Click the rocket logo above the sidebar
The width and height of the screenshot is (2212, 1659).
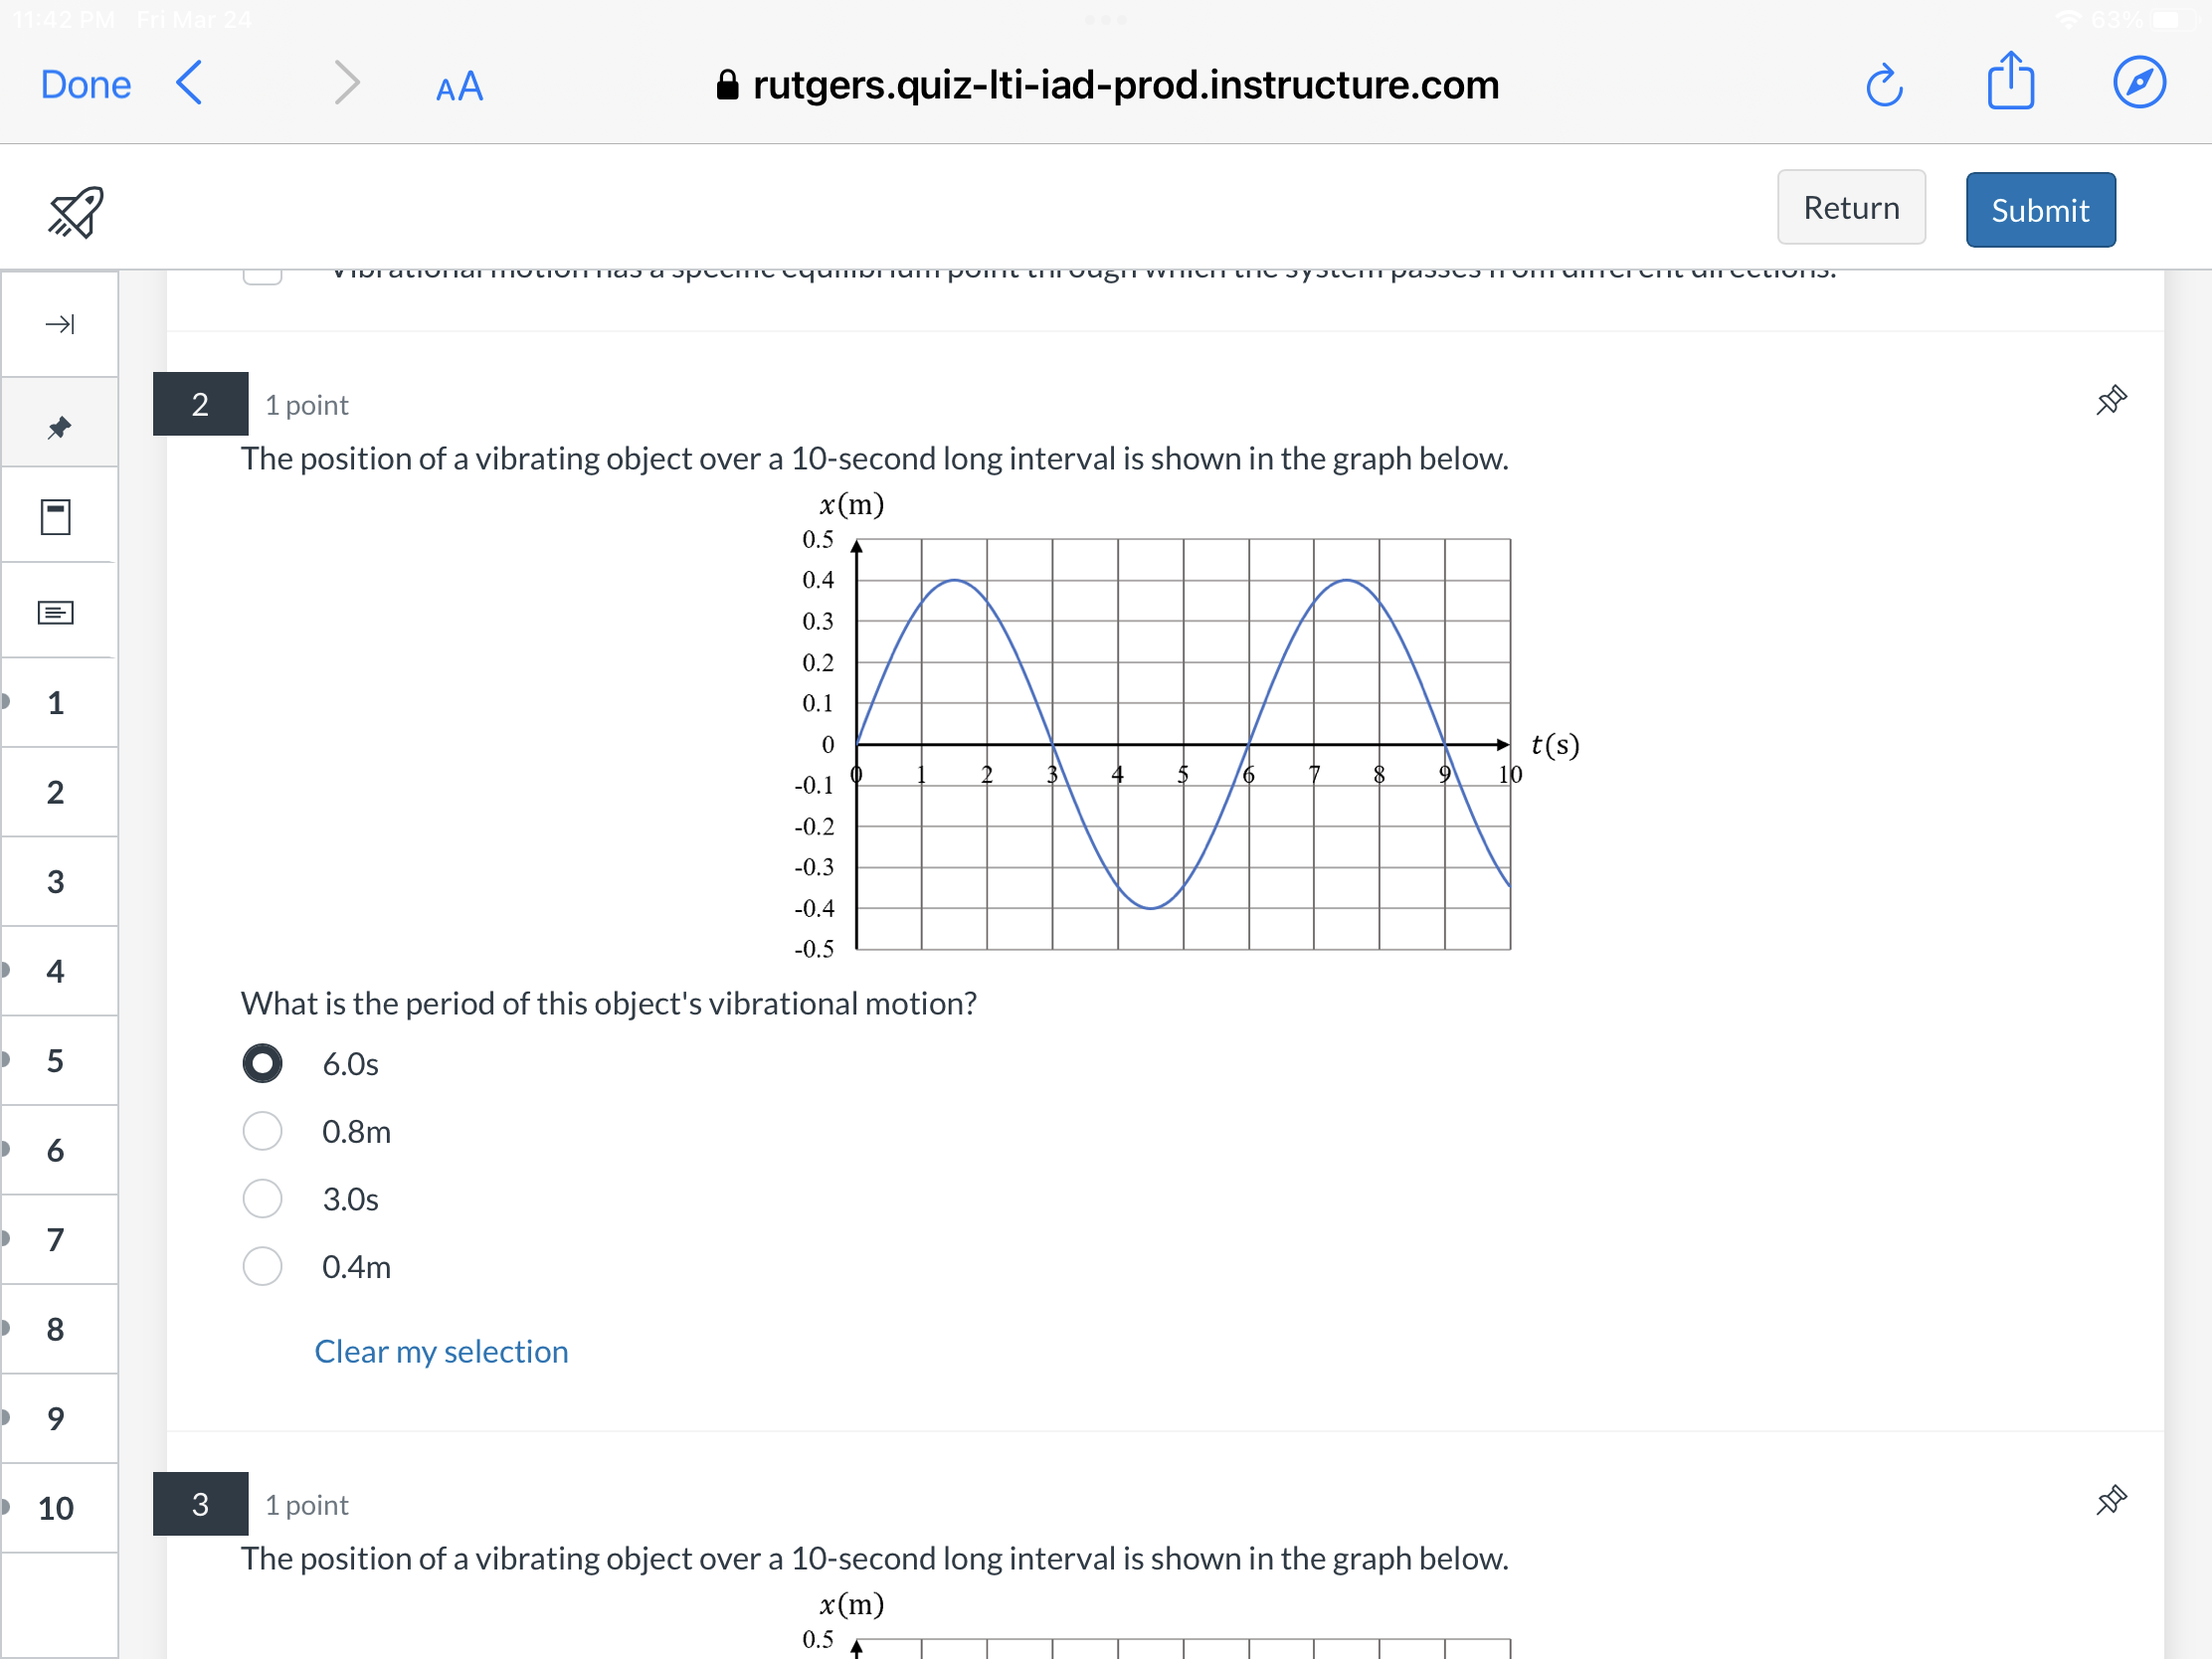(x=74, y=210)
